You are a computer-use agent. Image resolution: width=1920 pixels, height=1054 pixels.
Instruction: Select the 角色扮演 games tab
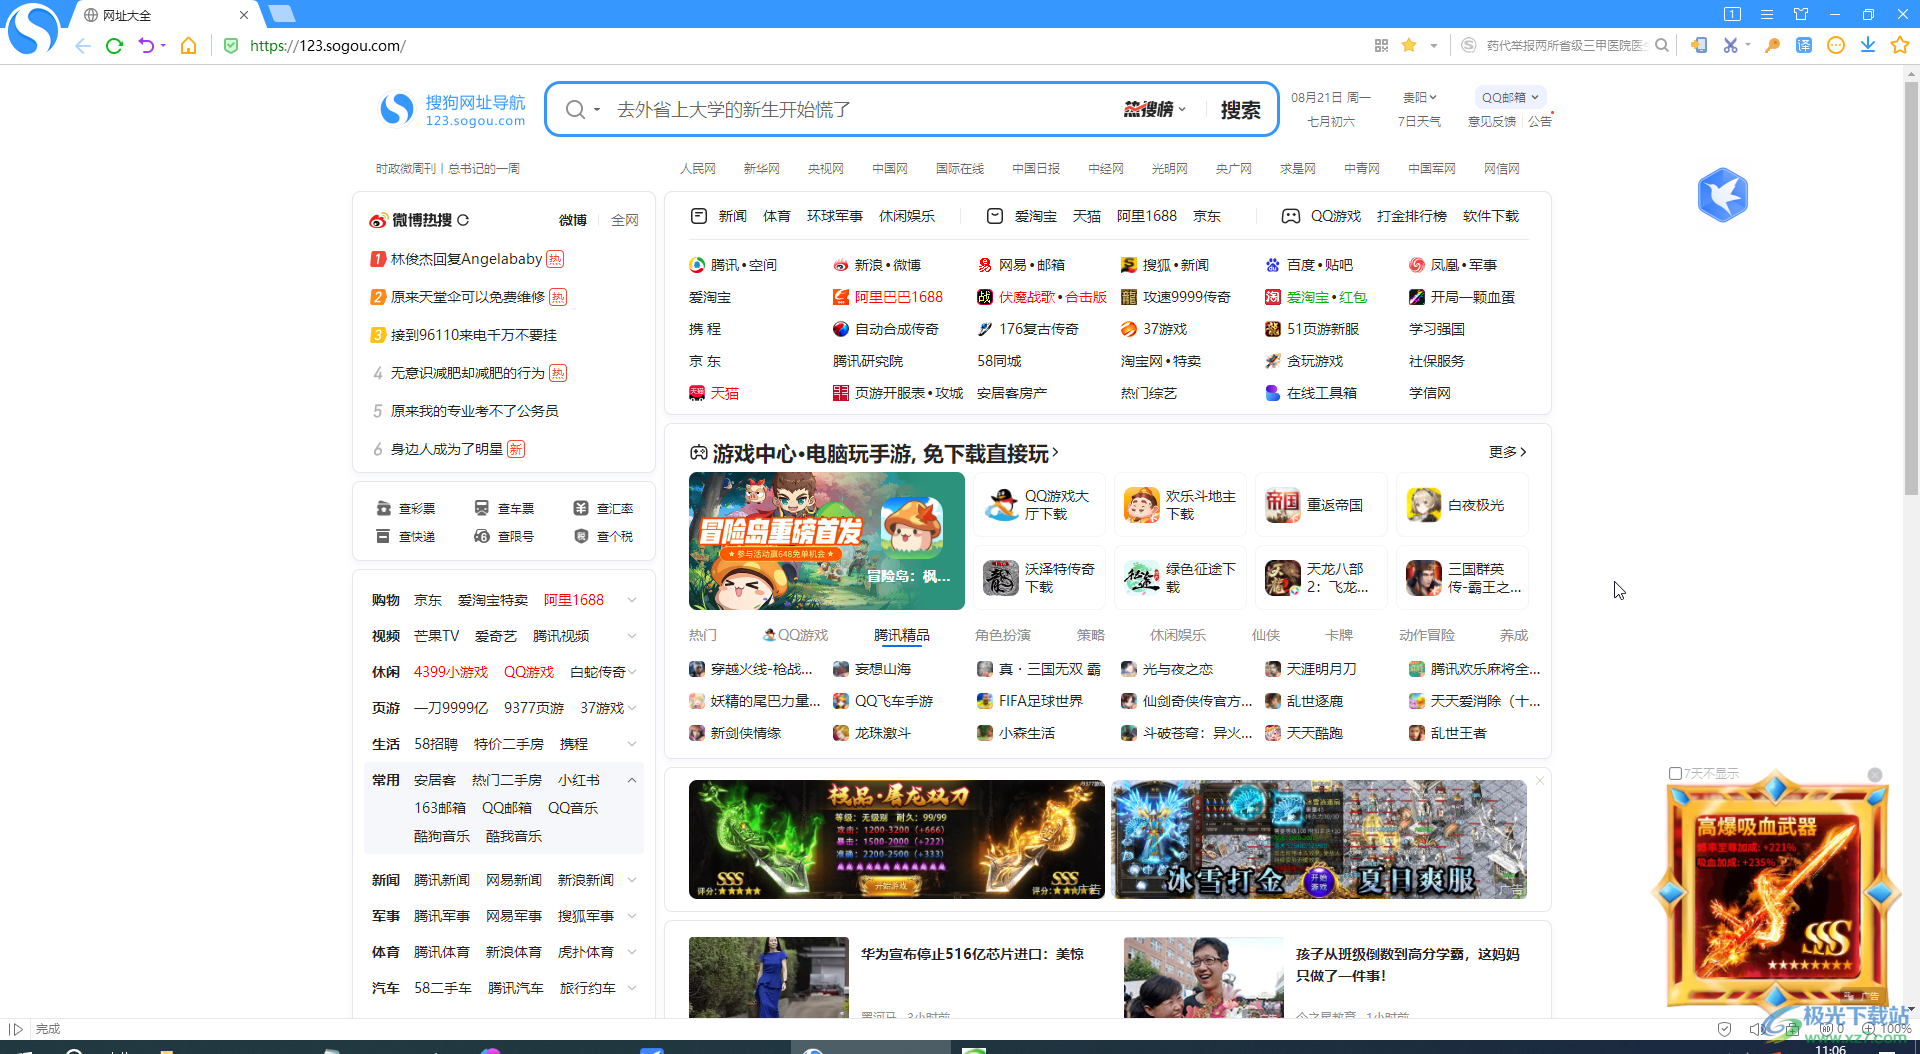pos(1003,635)
